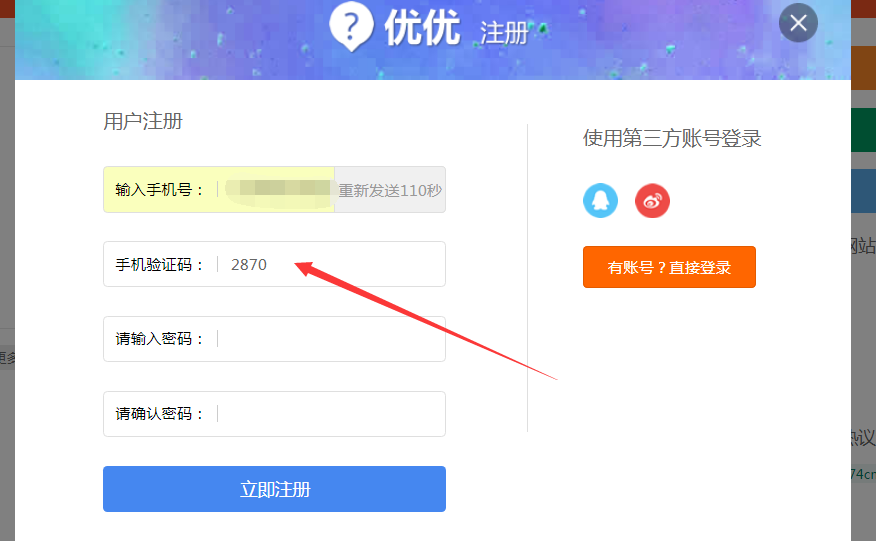Sign in with the QQ penguin icon
Screen dimensions: 876x541
(x=601, y=201)
